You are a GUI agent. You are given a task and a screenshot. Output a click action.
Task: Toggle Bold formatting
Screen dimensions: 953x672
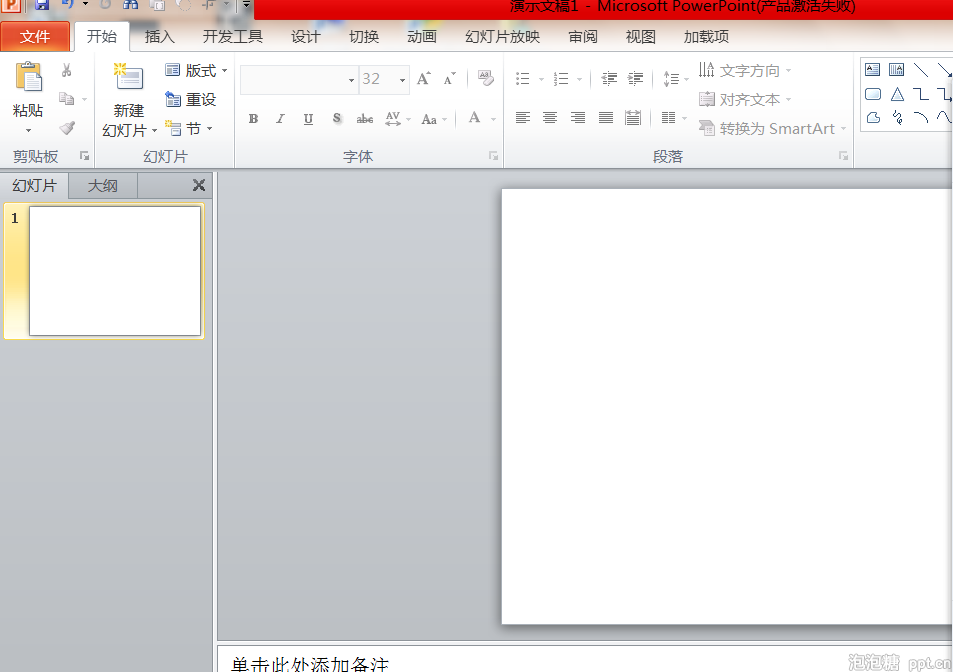[253, 119]
